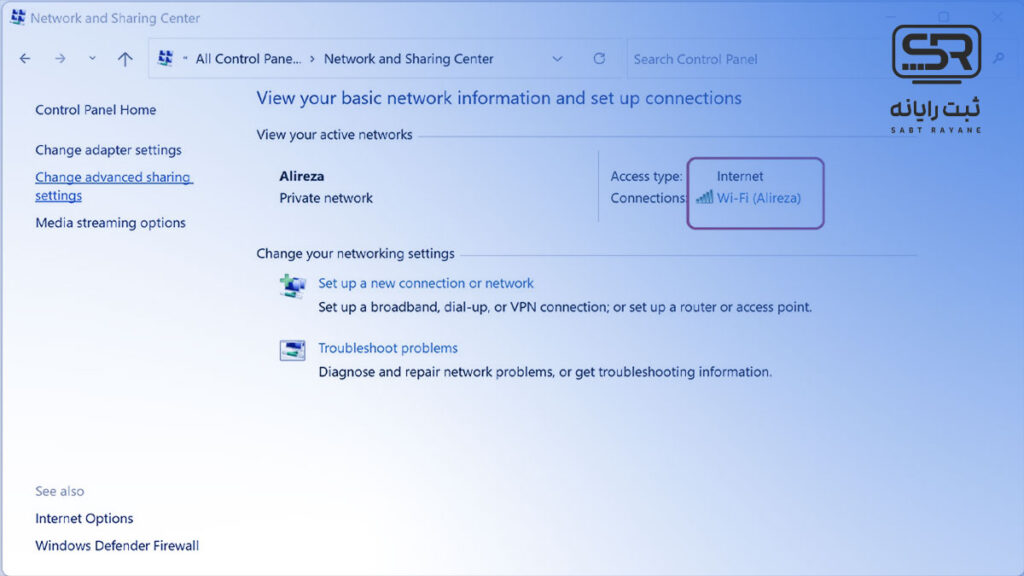This screenshot has height=576, width=1024.
Task: Go up one level with Up arrow
Action: pos(125,59)
